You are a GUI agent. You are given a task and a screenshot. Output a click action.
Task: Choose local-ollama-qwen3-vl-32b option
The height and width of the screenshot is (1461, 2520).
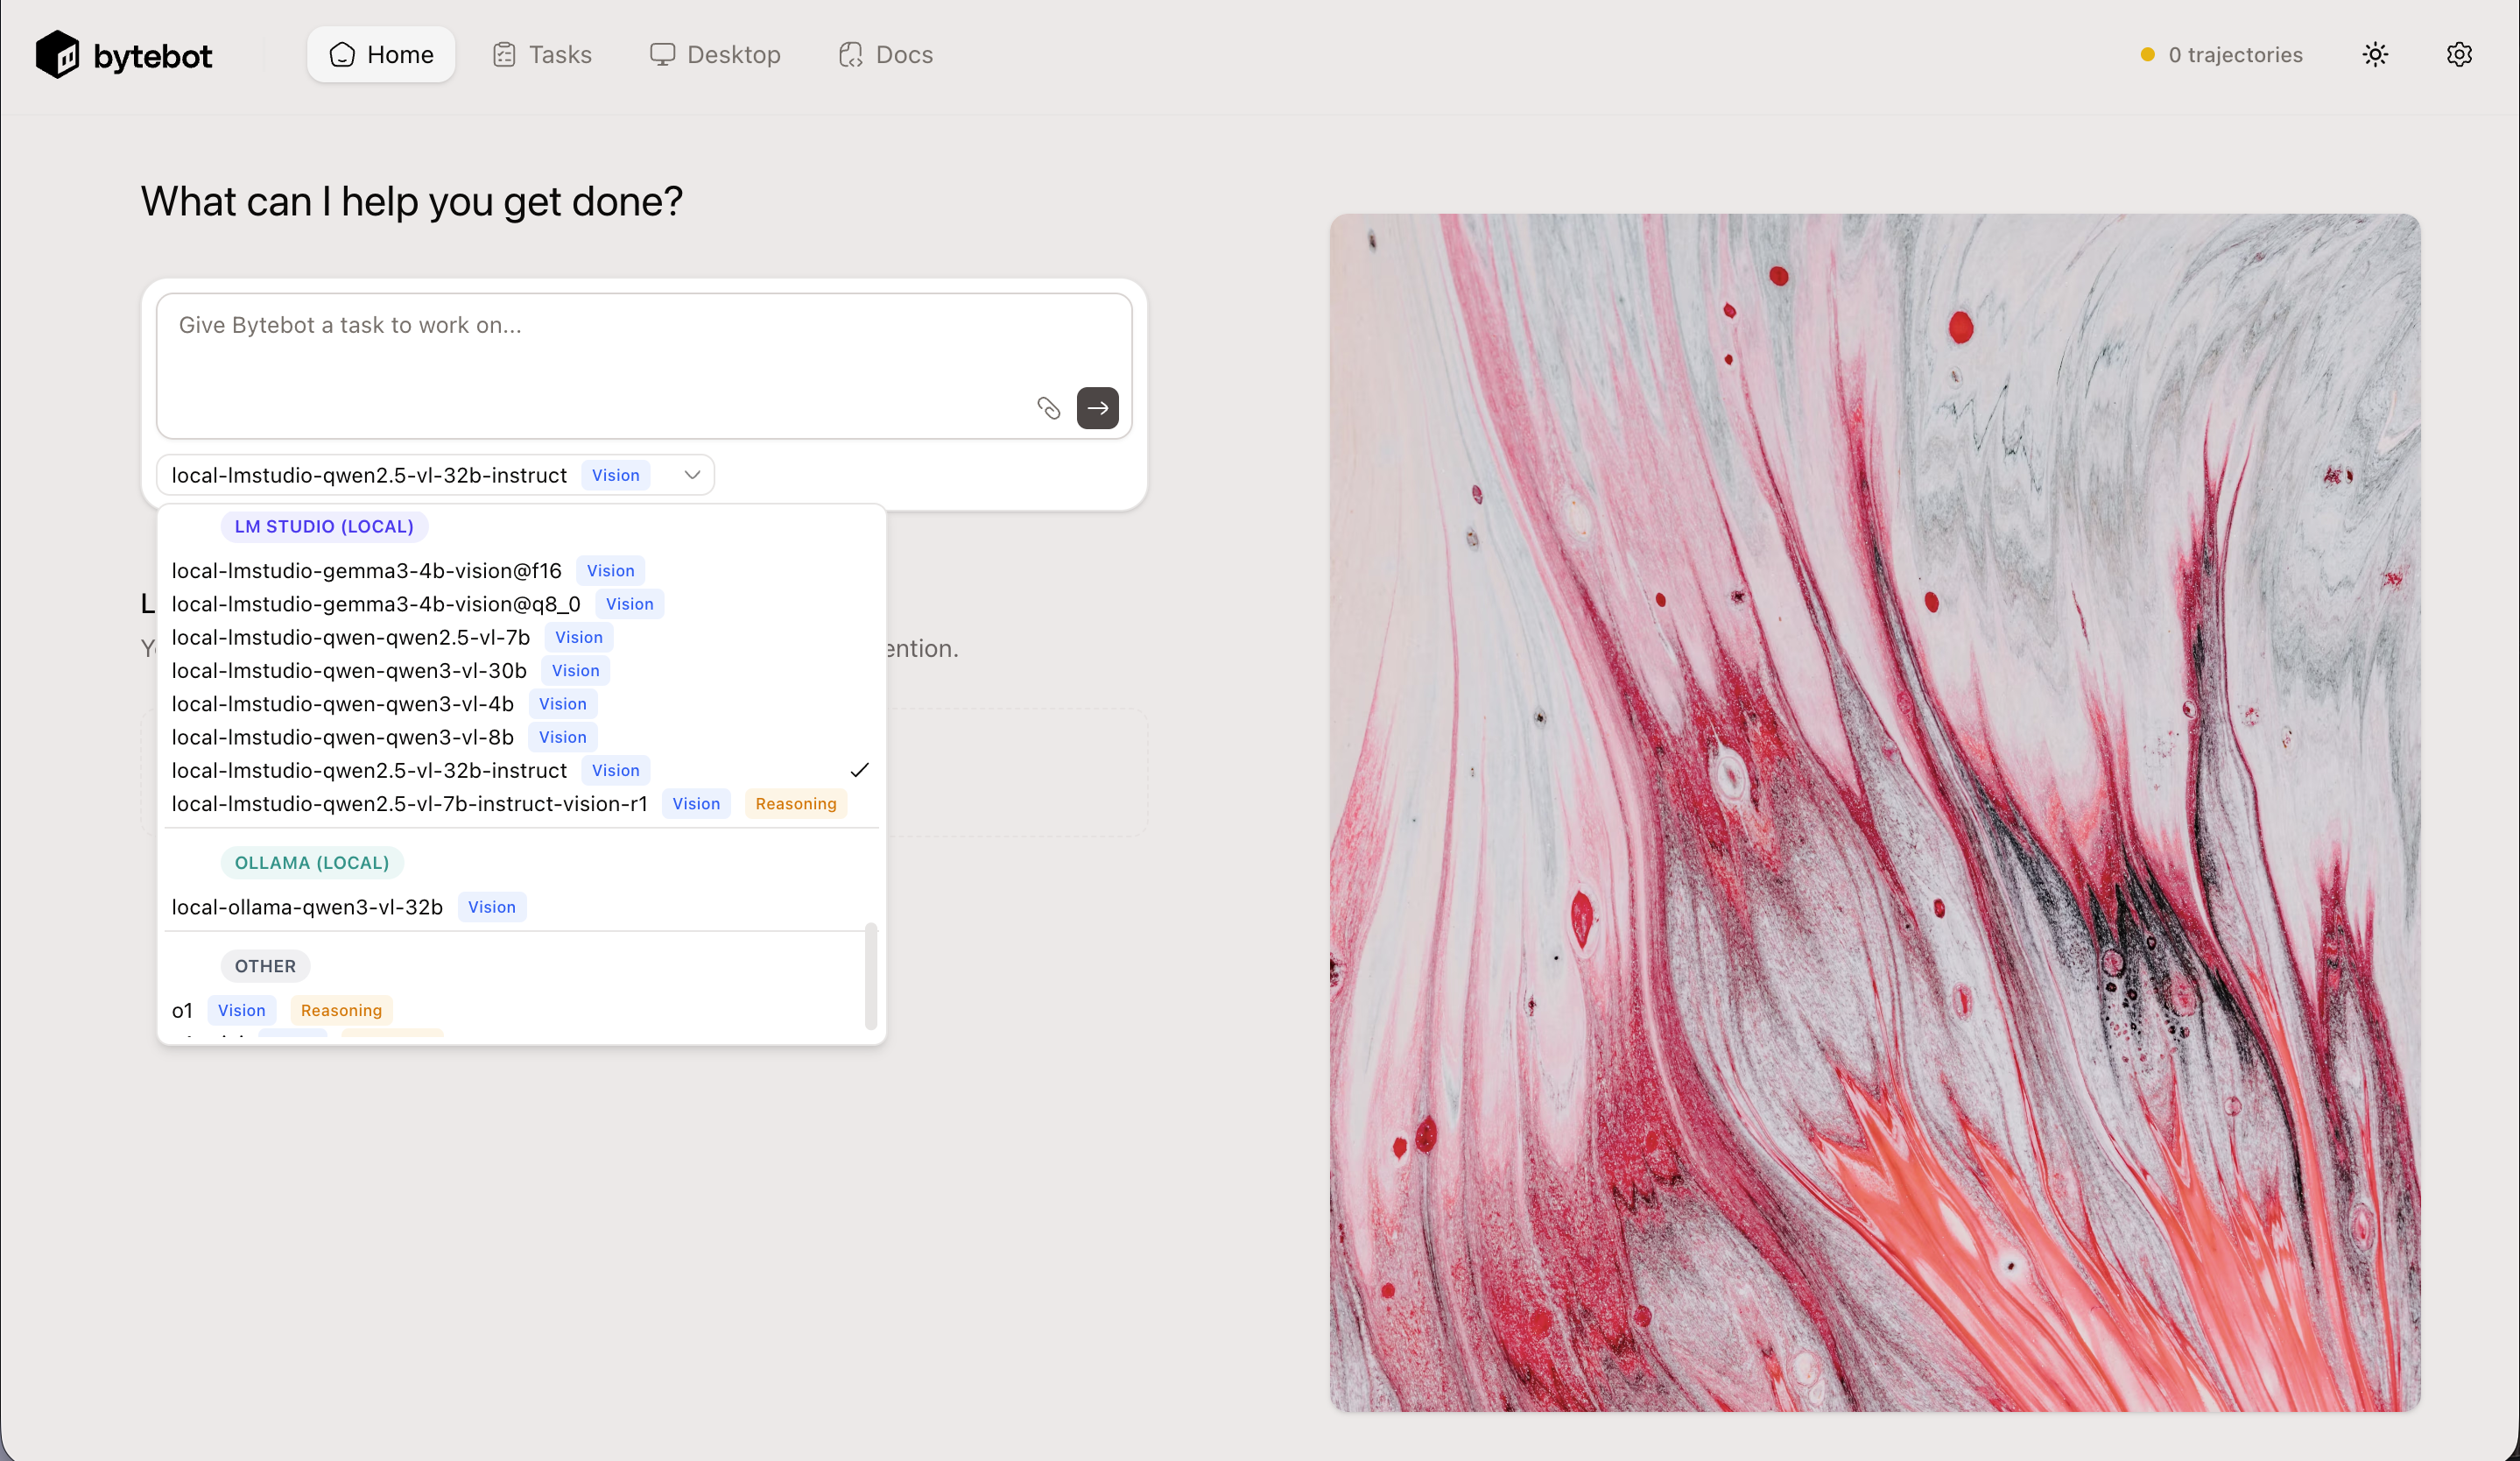pos(307,906)
